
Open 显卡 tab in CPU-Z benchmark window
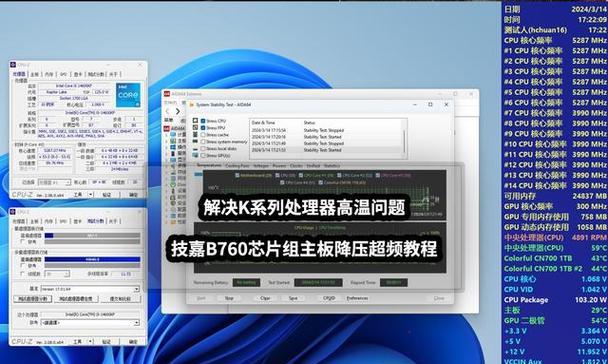[x=78, y=221]
